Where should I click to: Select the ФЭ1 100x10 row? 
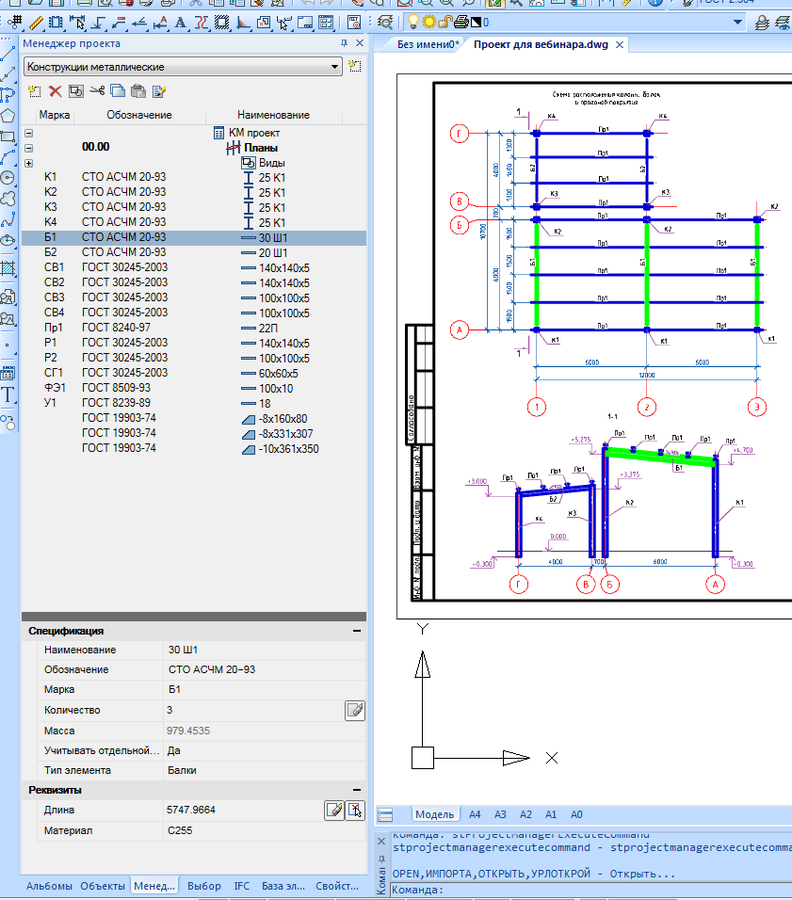tap(194, 388)
